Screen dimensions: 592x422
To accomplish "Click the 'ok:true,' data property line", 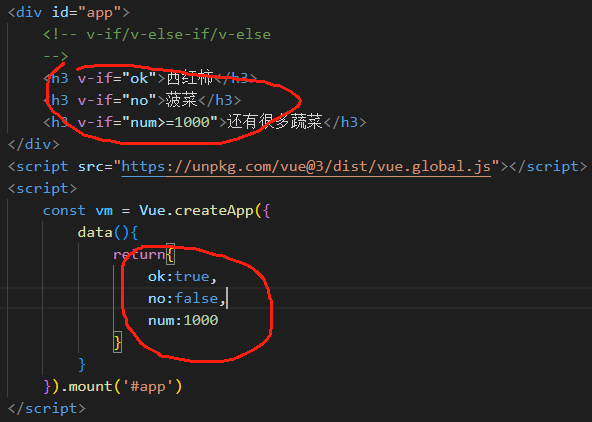I will coord(182,276).
